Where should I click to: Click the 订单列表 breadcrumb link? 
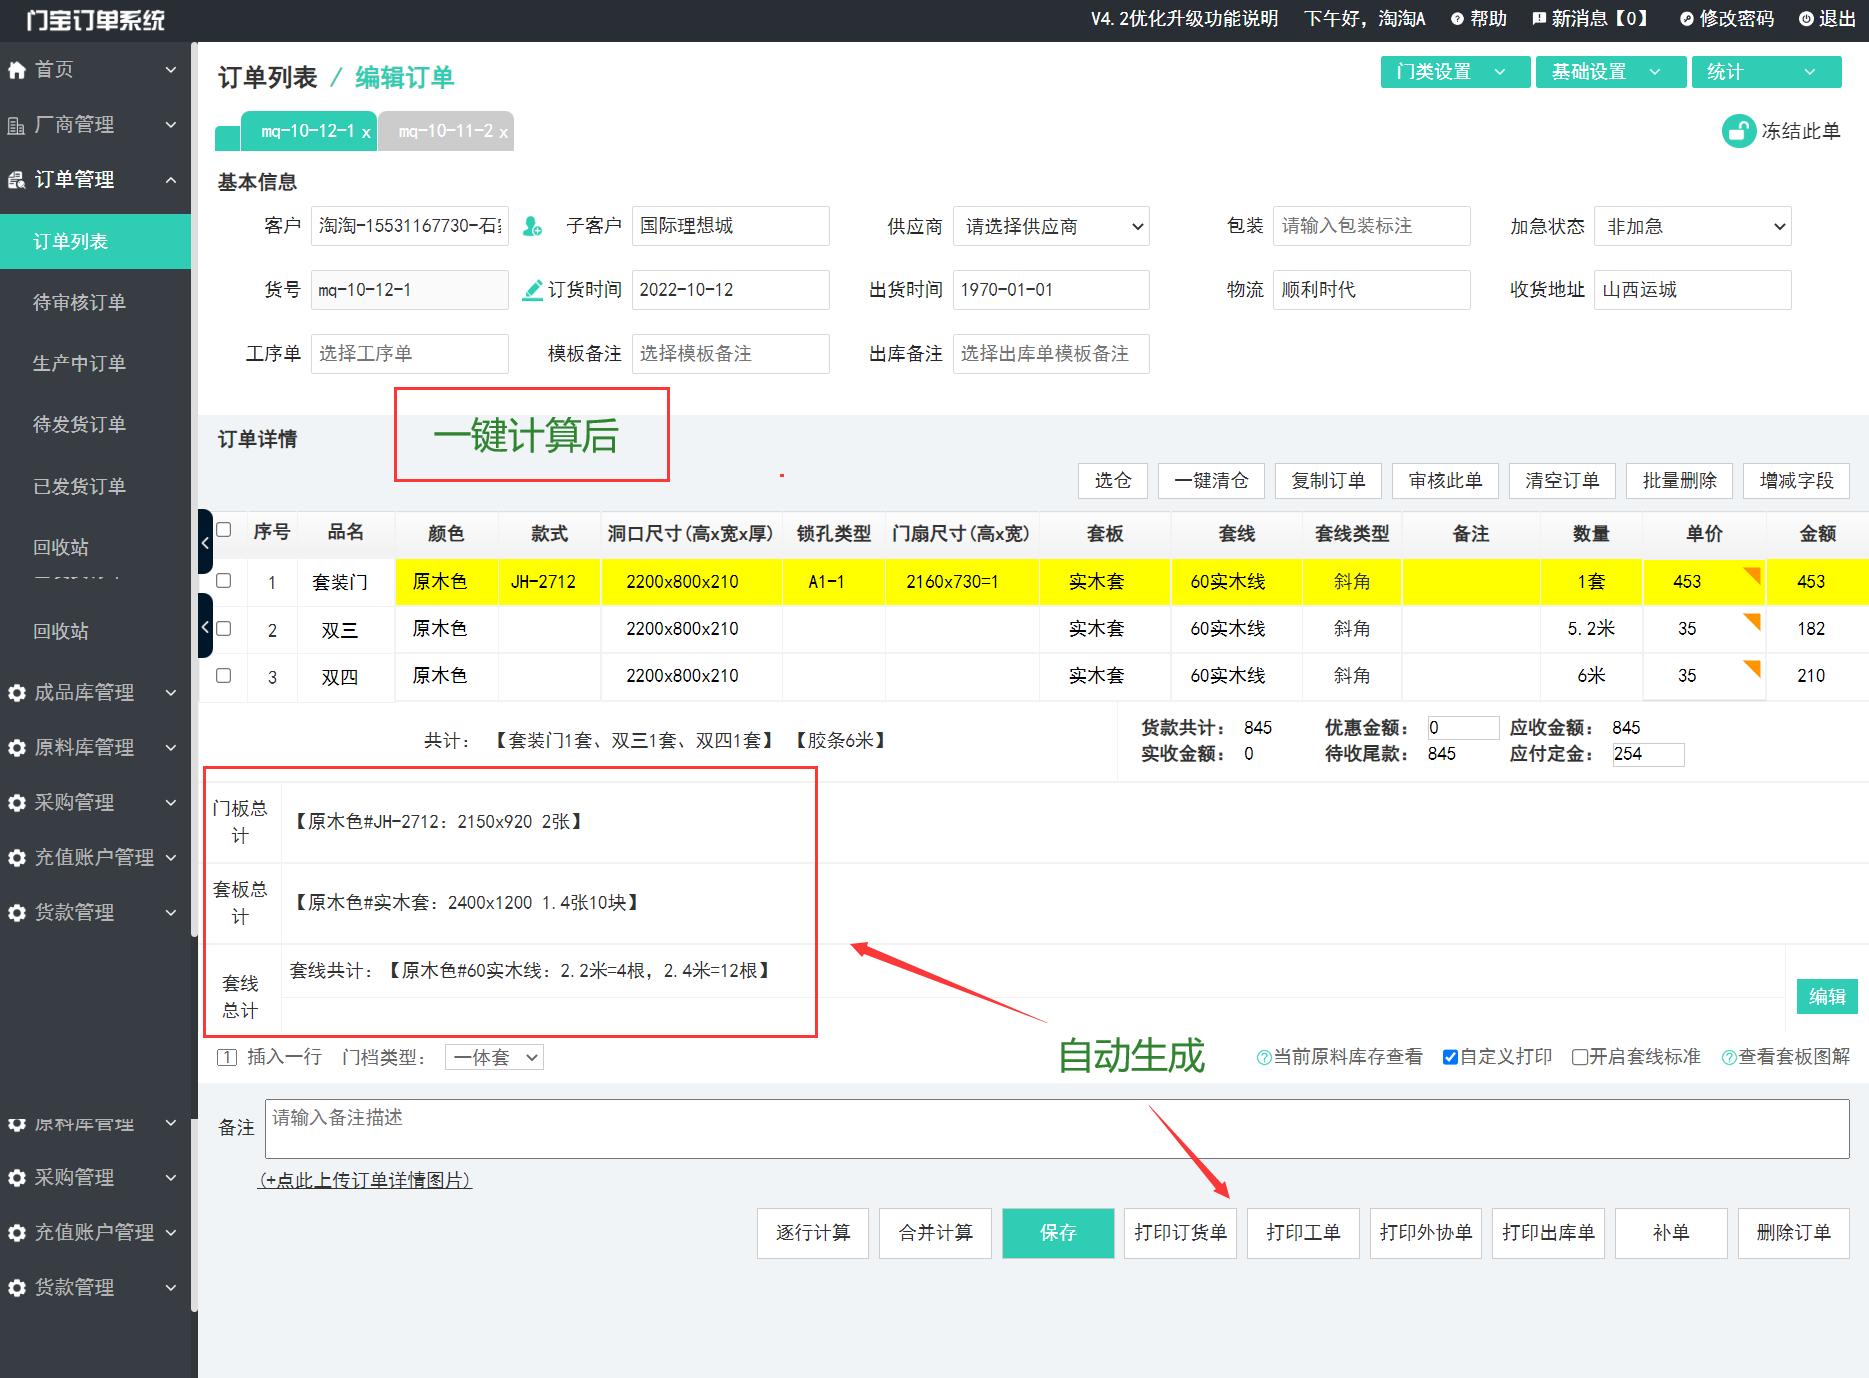pyautogui.click(x=267, y=77)
